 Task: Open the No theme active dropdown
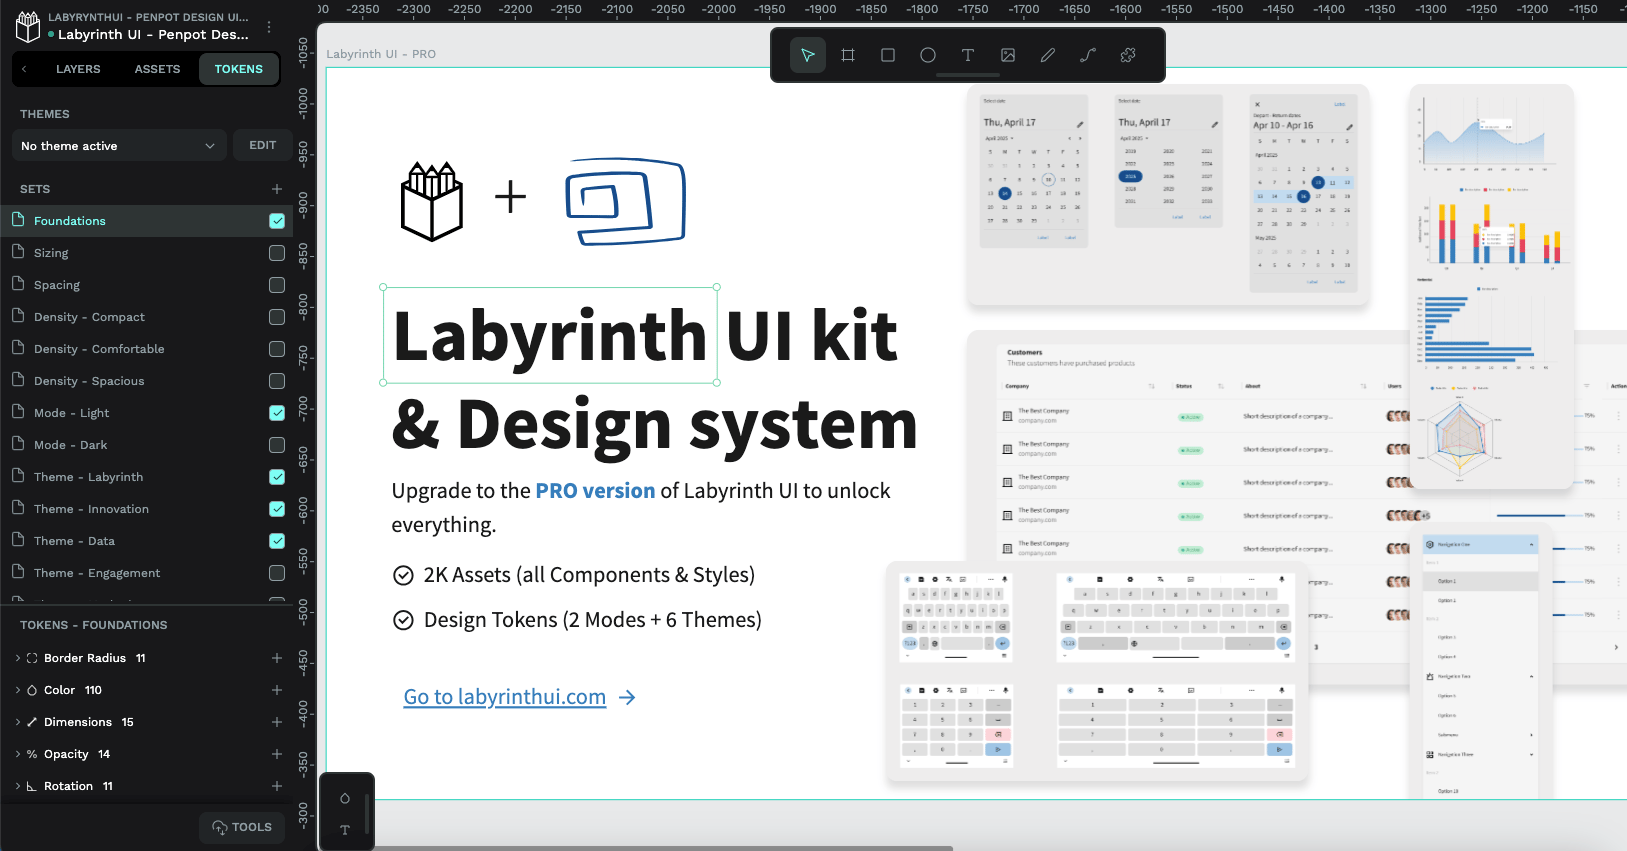(119, 146)
